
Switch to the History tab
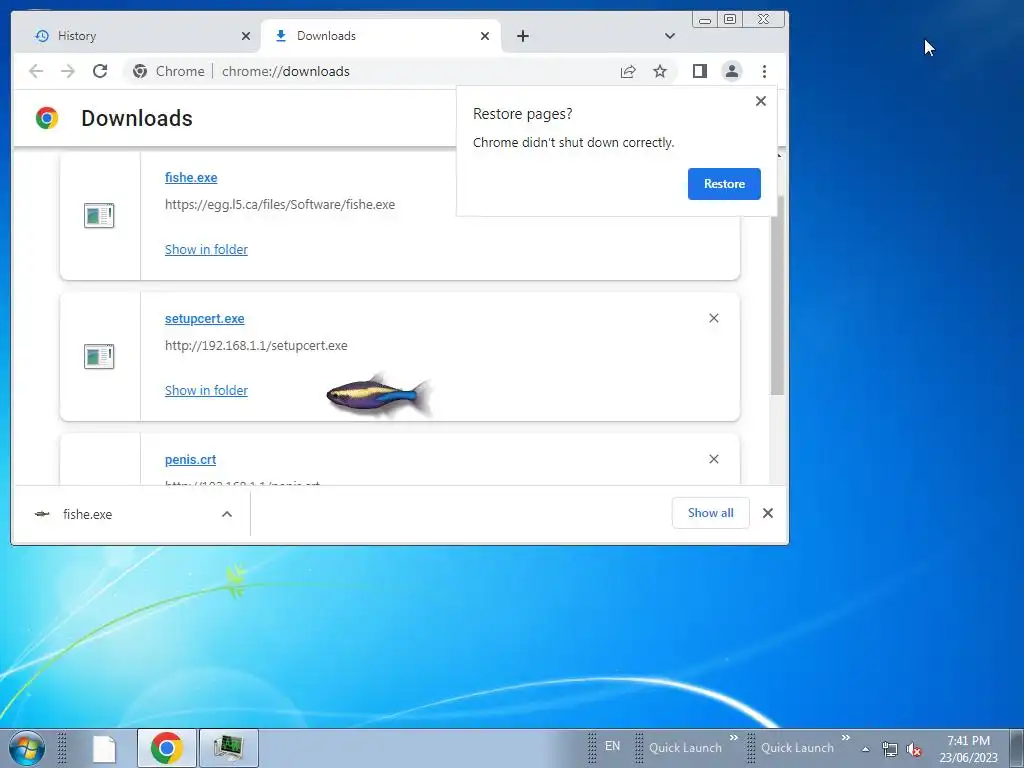[x=137, y=36]
